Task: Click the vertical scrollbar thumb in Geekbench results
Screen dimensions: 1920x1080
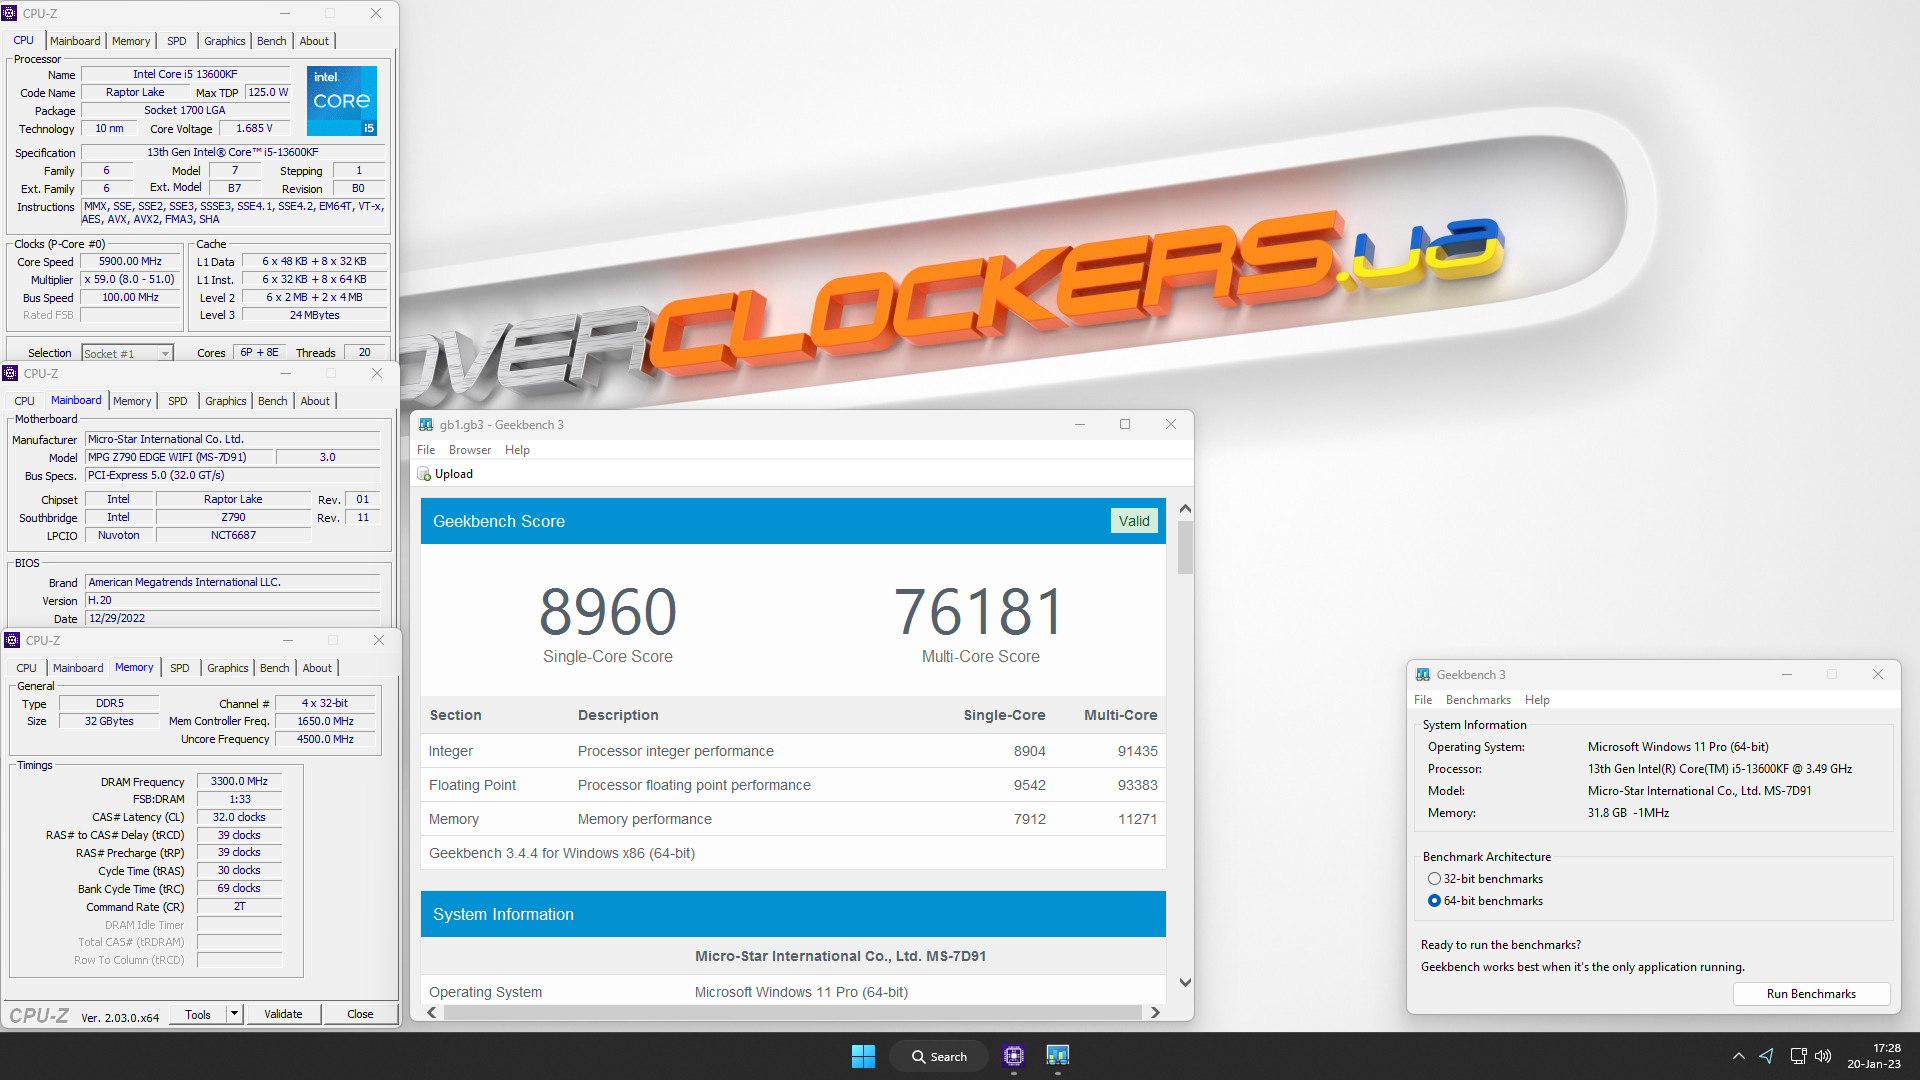Action: pos(1185,548)
